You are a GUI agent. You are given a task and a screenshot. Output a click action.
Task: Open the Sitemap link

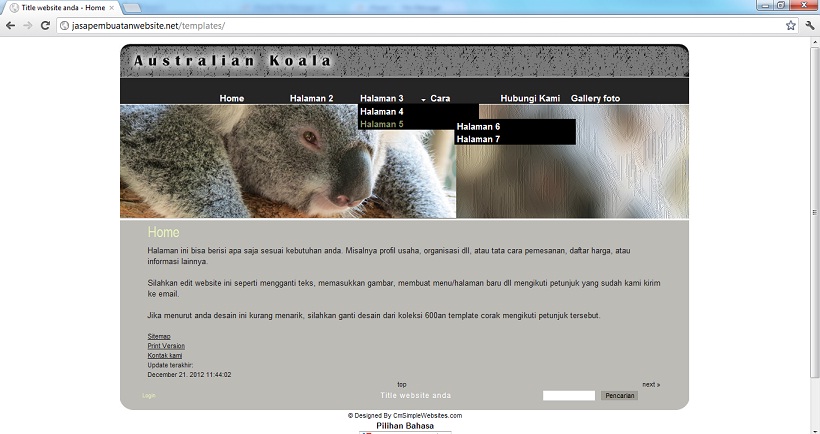coord(159,336)
